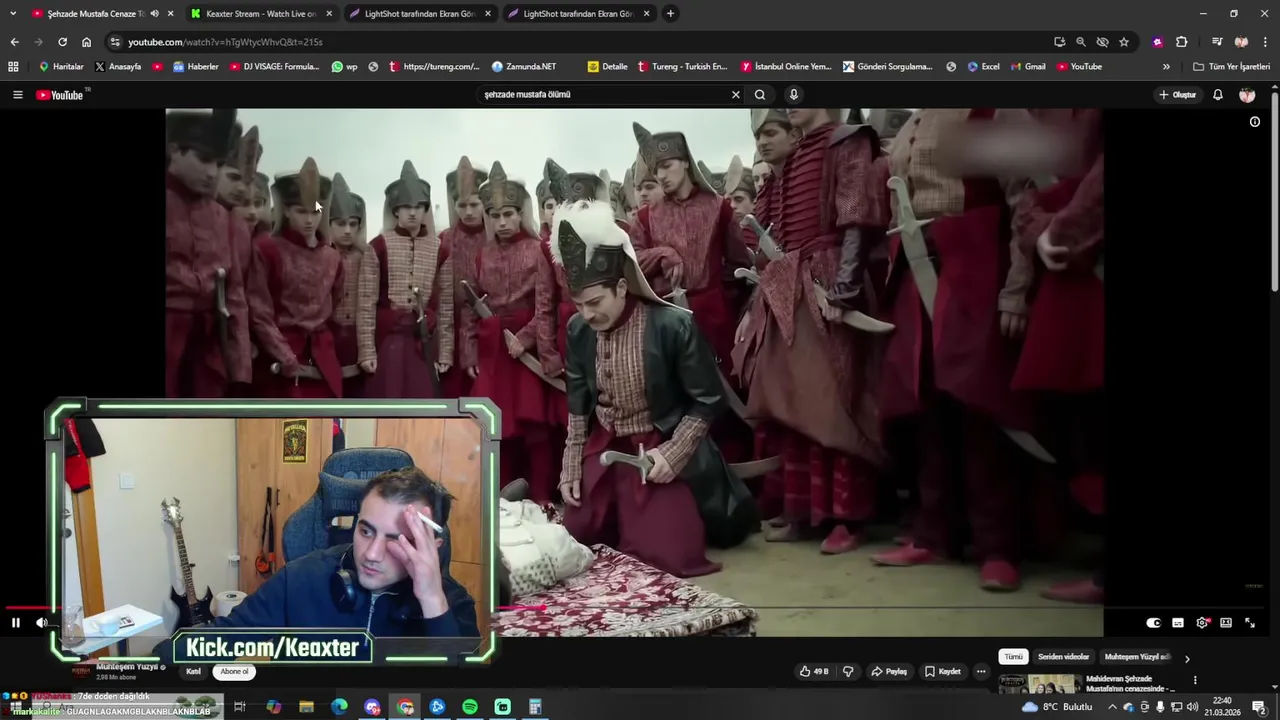Exit fullscreen with the expand arrows icon
The height and width of the screenshot is (720, 1280).
[1250, 623]
